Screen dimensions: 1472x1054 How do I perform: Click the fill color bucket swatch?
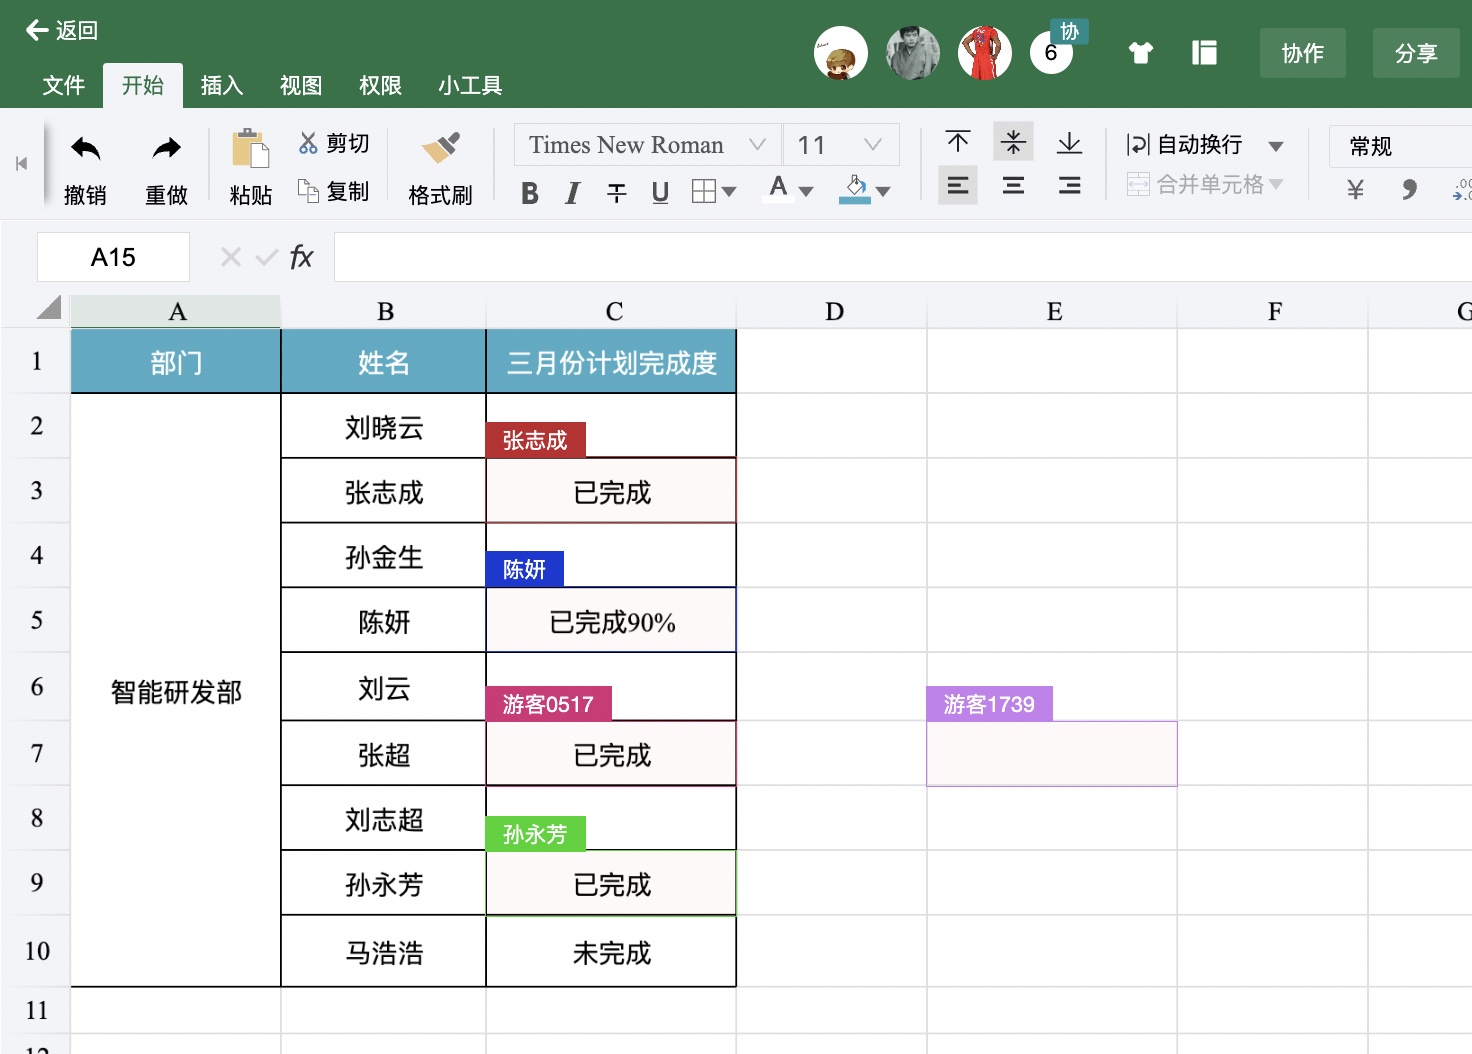(x=855, y=189)
